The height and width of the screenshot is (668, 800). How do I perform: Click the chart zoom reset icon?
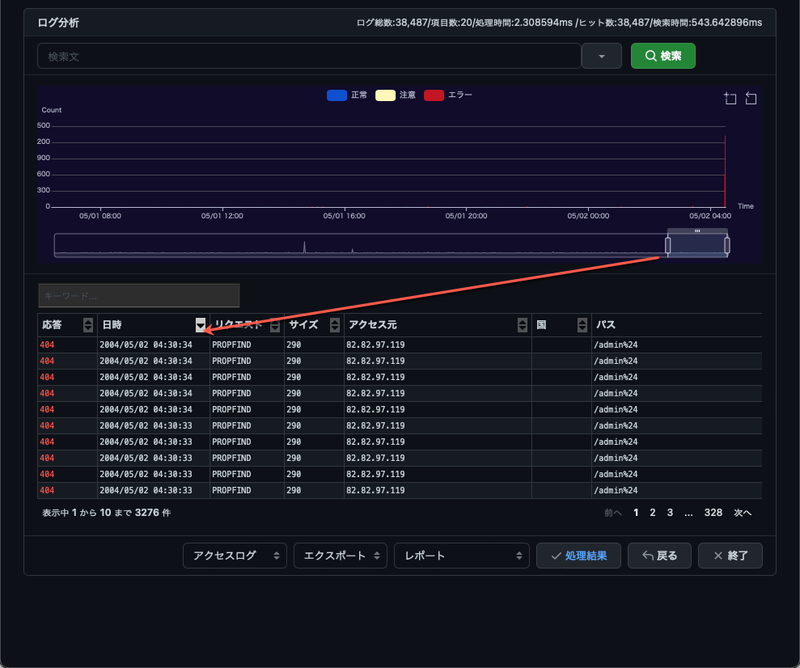point(752,99)
